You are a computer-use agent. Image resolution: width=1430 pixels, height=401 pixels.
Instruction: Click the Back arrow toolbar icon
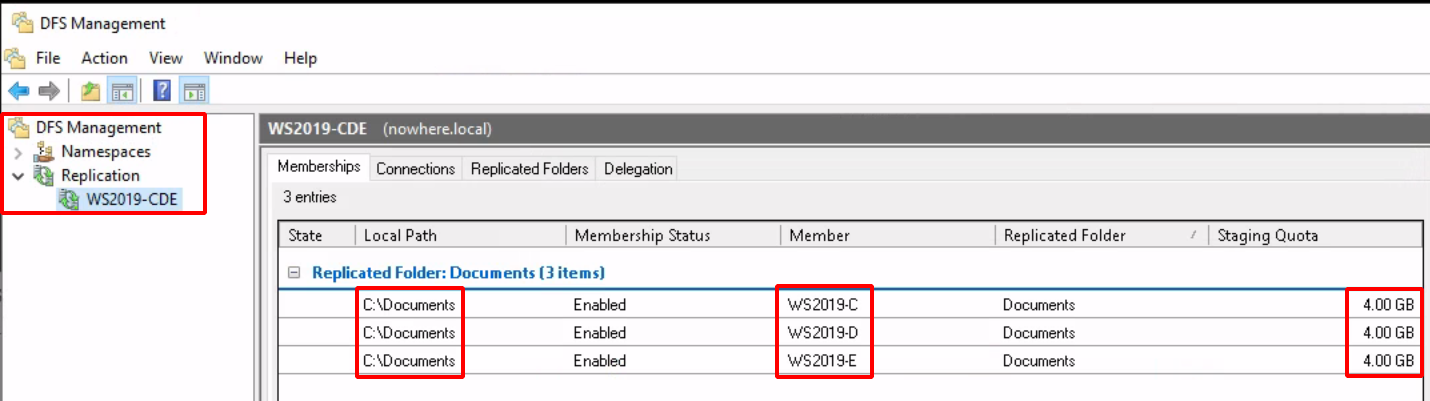(x=18, y=92)
